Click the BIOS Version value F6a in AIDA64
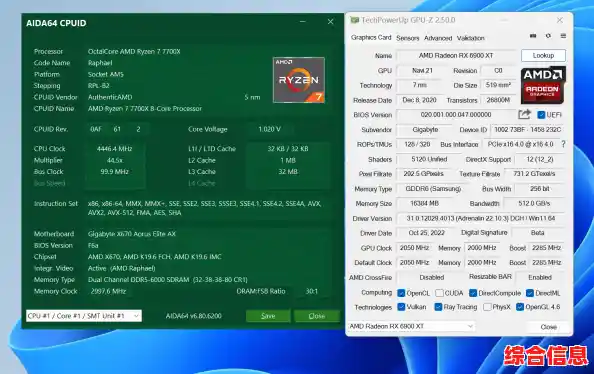594x374 pixels. (x=93, y=245)
